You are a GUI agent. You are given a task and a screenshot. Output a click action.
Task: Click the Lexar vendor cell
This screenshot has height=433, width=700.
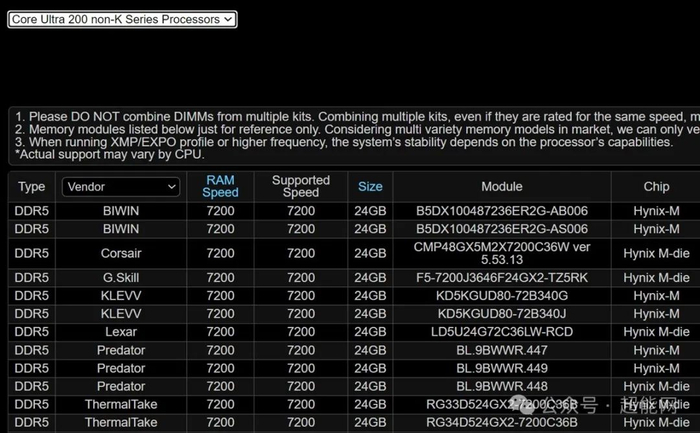(121, 332)
